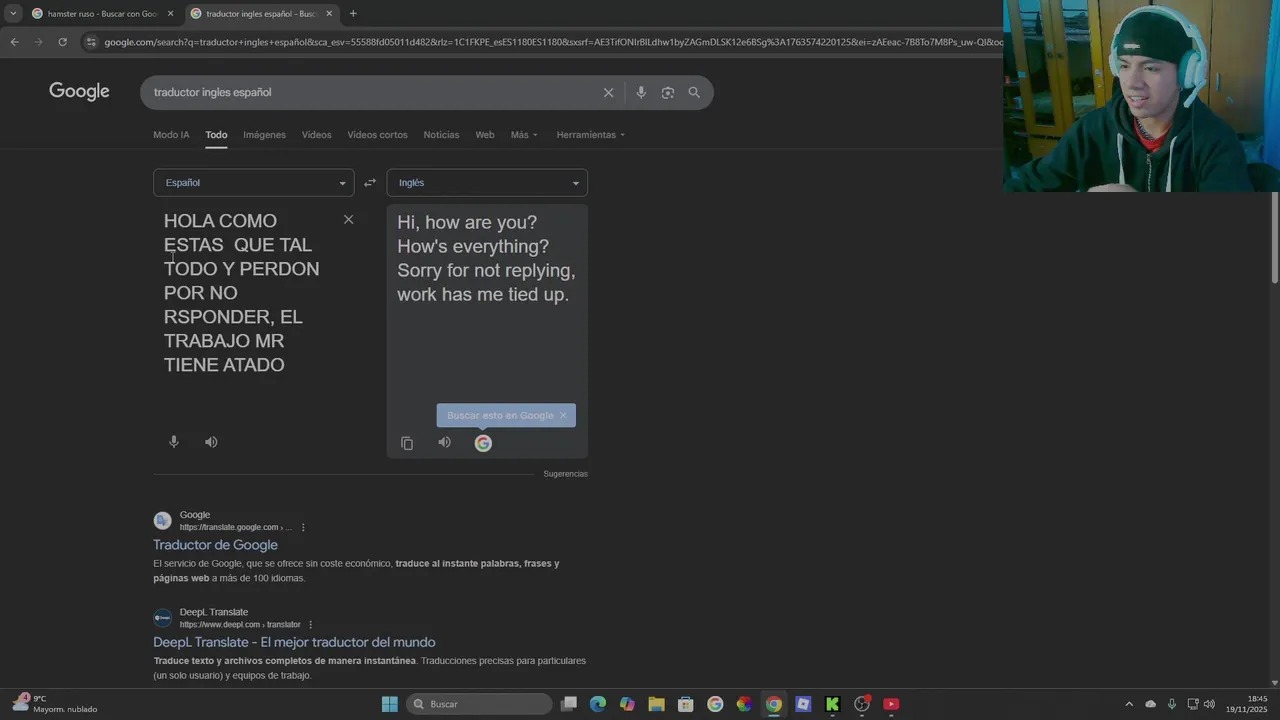Switch to Noticias tab
Screen dimensions: 1280x720
coord(441,135)
